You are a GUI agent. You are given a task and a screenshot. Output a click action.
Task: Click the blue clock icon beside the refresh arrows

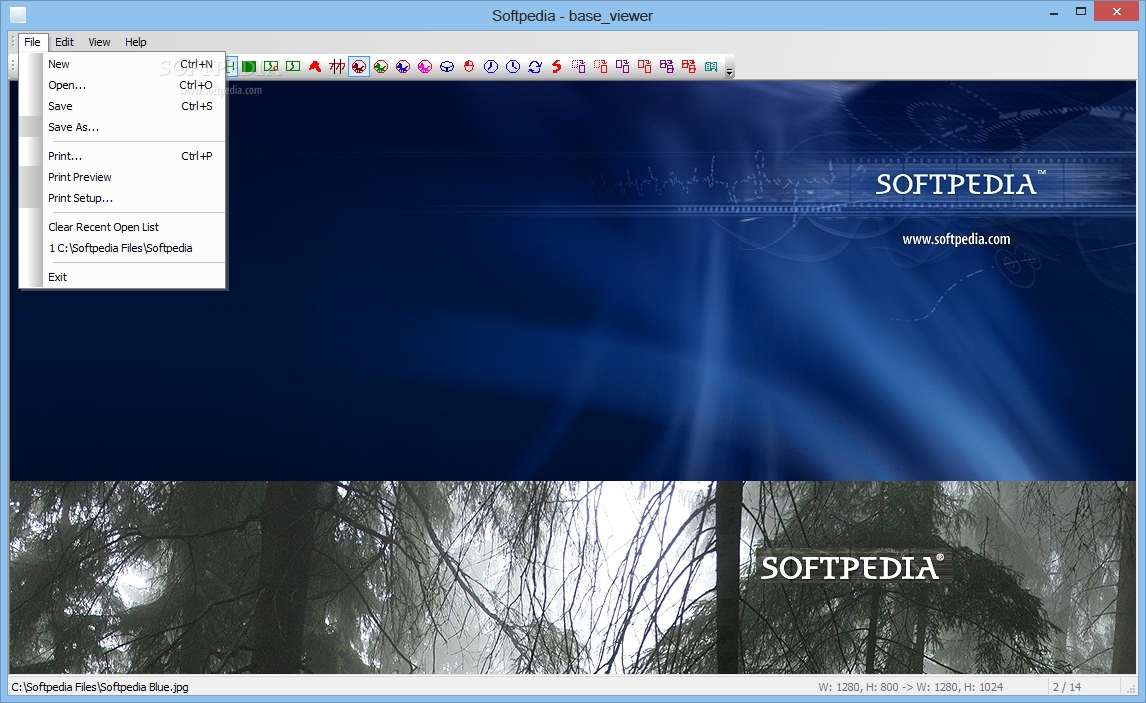(x=513, y=66)
